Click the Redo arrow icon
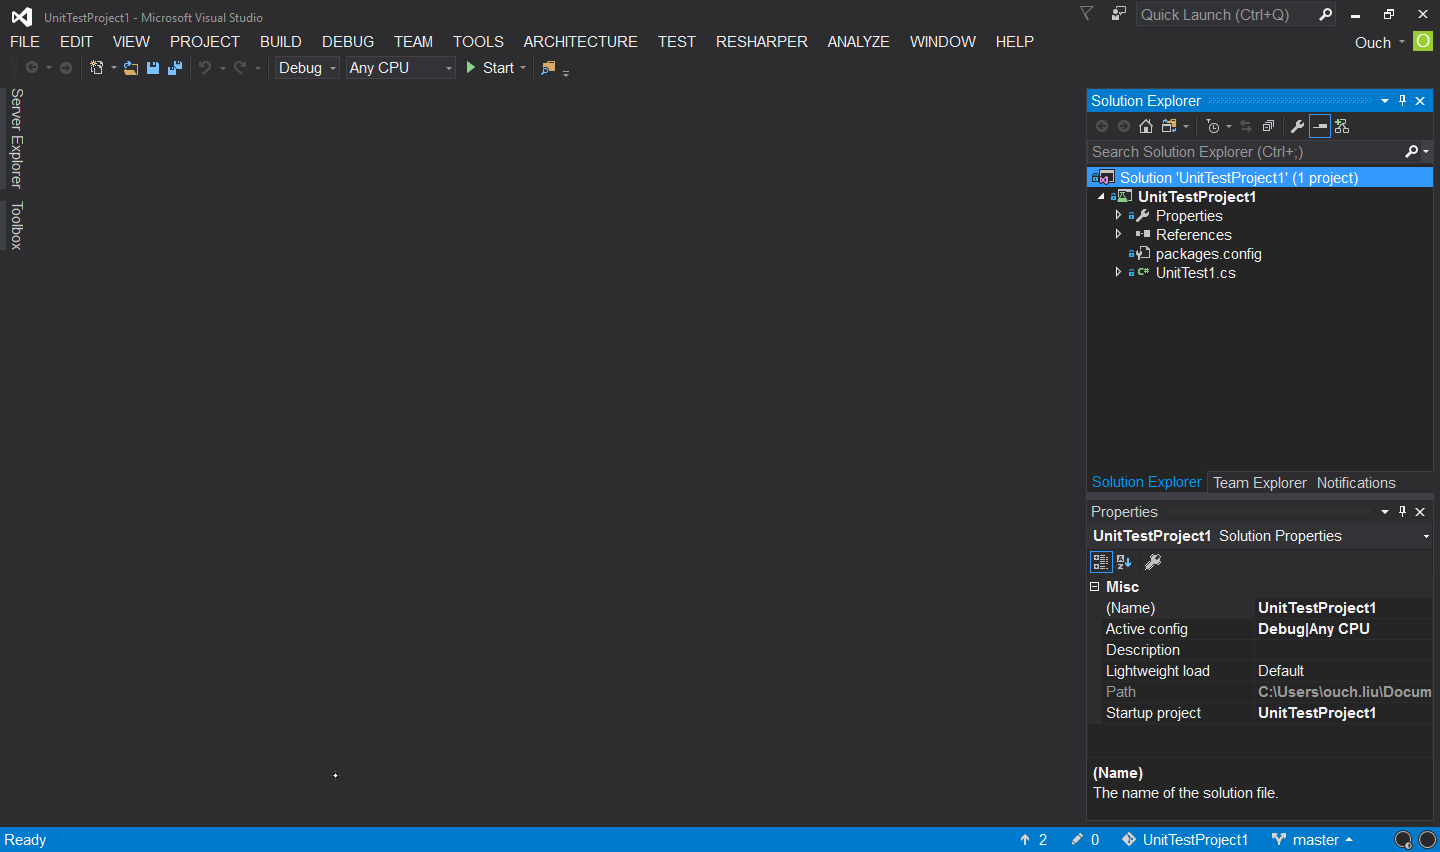This screenshot has height=852, width=1440. (x=240, y=68)
